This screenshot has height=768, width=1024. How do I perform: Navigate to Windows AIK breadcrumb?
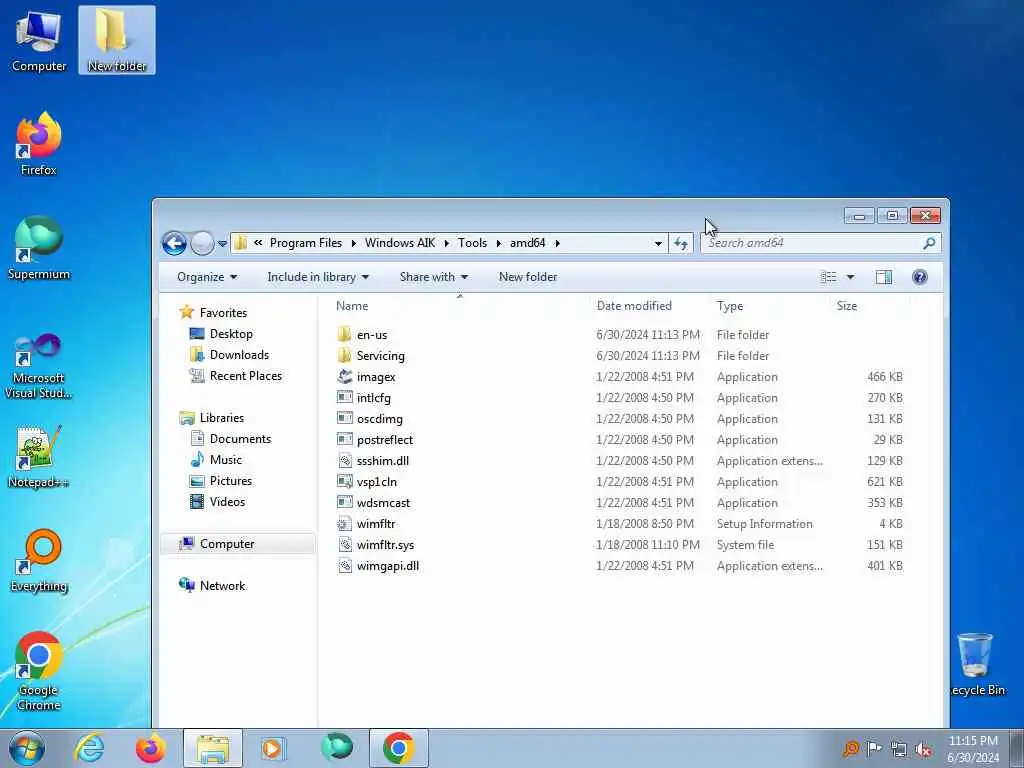(x=400, y=243)
